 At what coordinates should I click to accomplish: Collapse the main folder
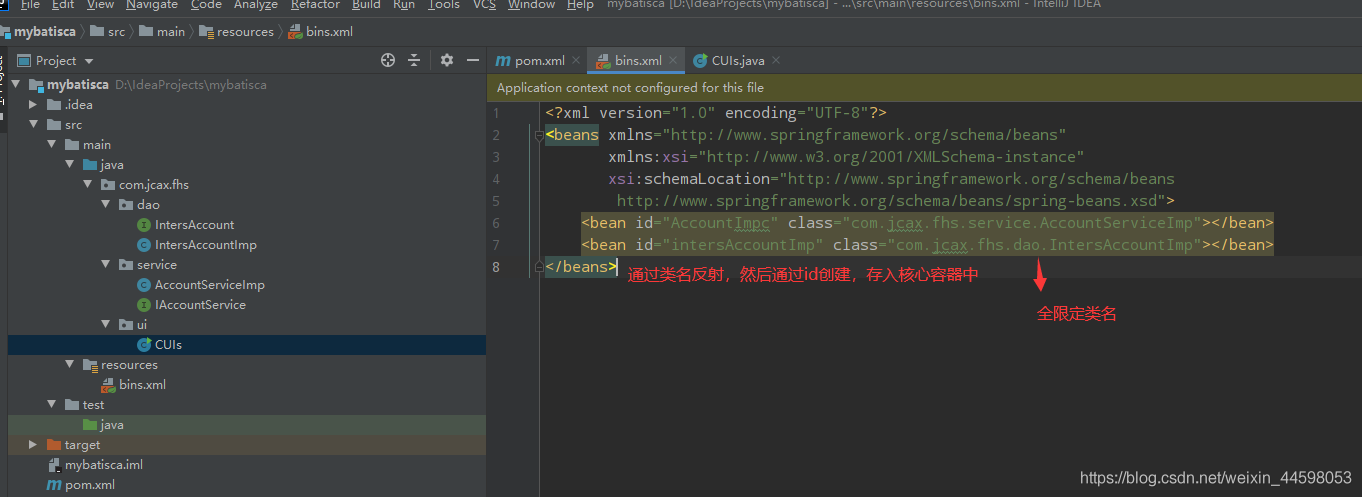point(52,145)
